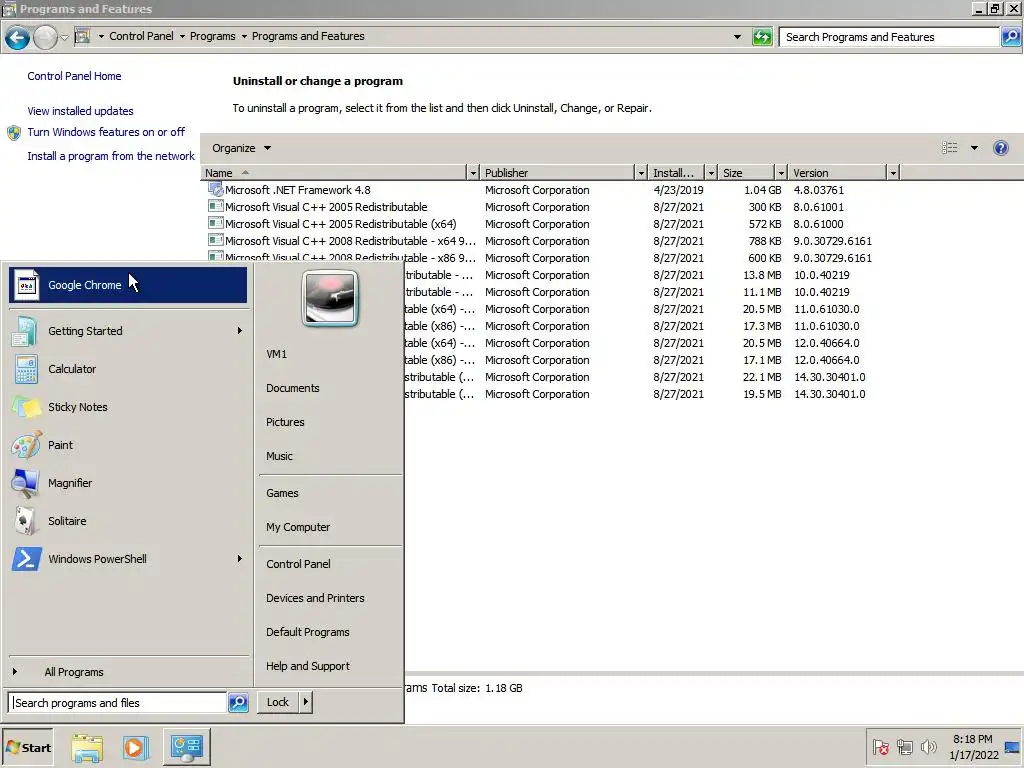The height and width of the screenshot is (768, 1024).
Task: Click the Action Center flag tray icon
Action: [x=881, y=747]
